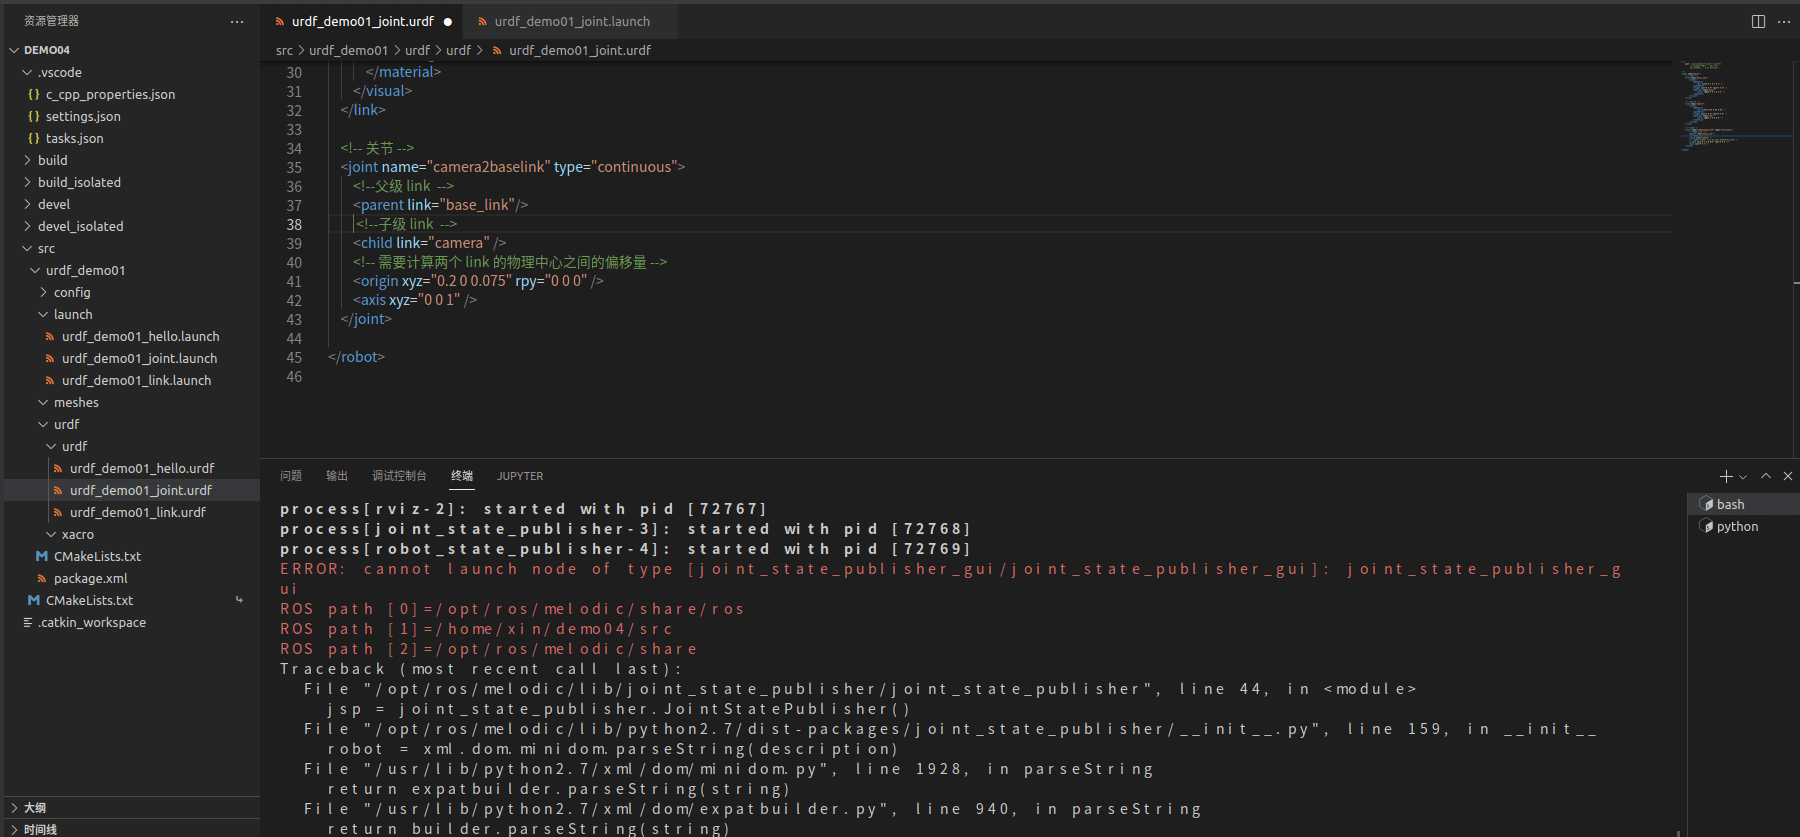Maximize the terminal panel size
Viewport: 1800px width, 837px height.
tap(1766, 476)
